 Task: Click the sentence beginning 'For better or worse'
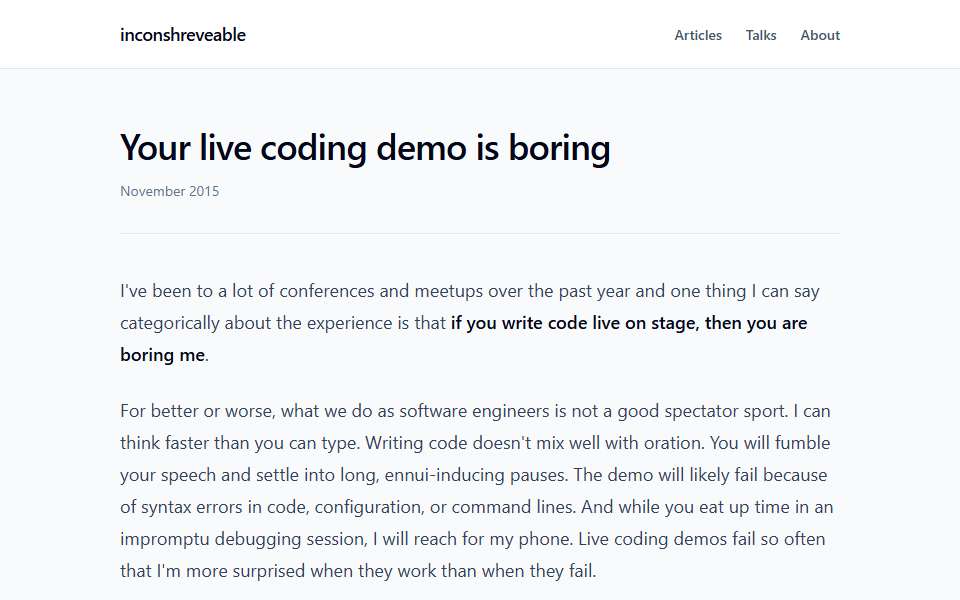click(454, 411)
